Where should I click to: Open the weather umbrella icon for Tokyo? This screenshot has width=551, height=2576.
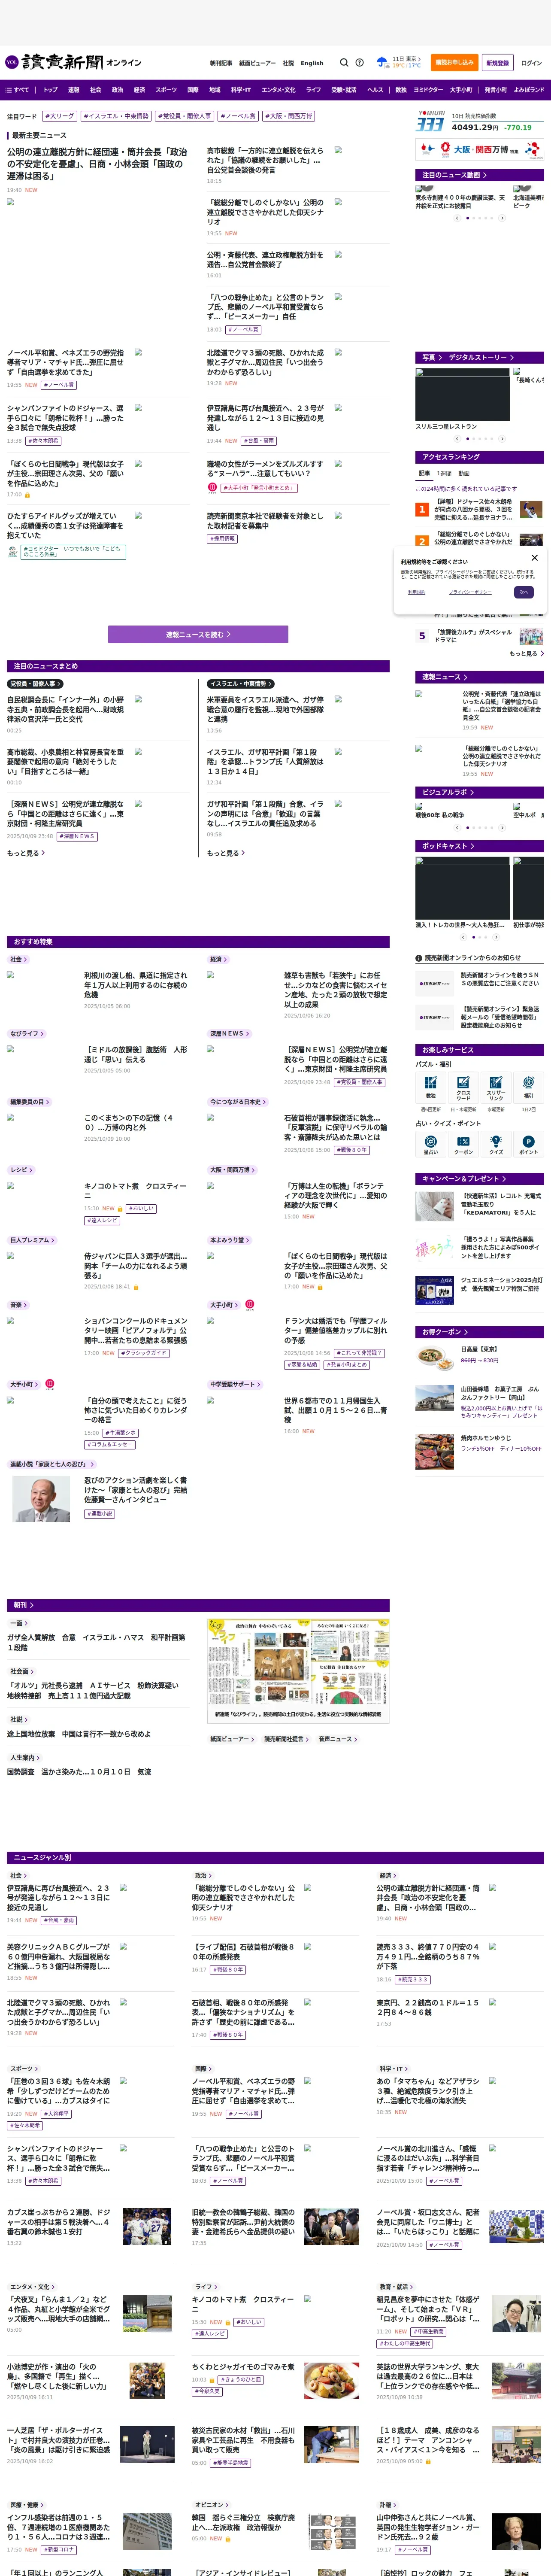[x=382, y=62]
